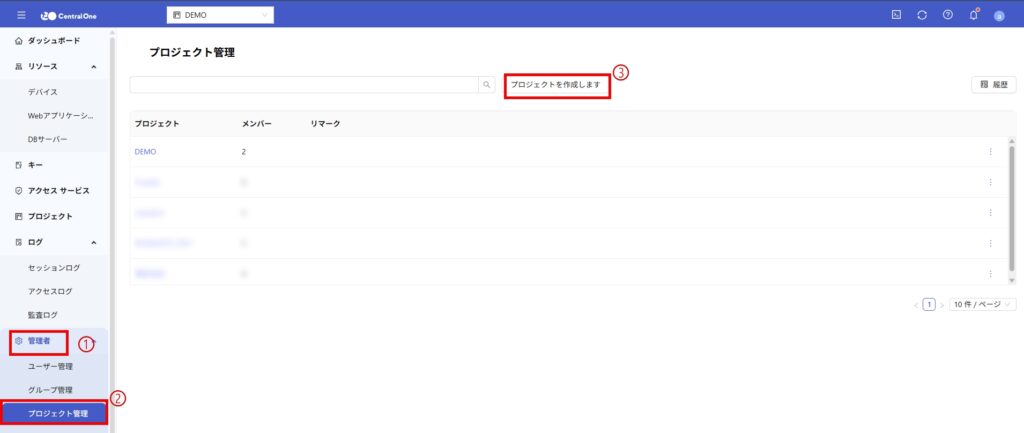Open ユーザー管理 in the sidebar
This screenshot has width=1024, height=433.
point(50,366)
